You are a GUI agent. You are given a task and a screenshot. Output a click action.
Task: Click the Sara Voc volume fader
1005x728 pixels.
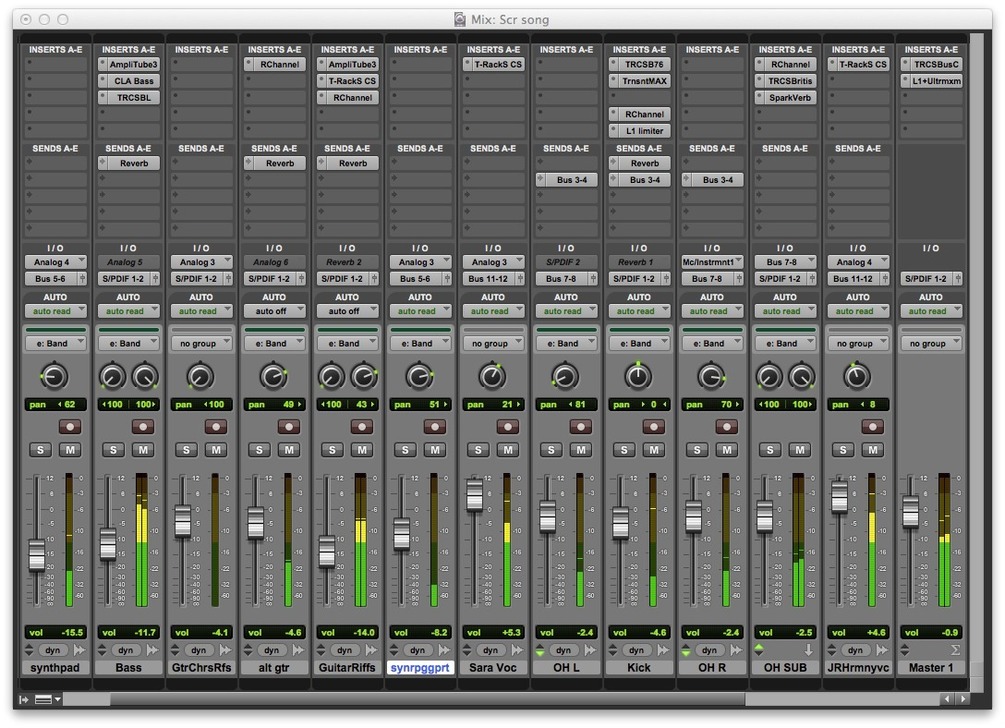(x=474, y=495)
